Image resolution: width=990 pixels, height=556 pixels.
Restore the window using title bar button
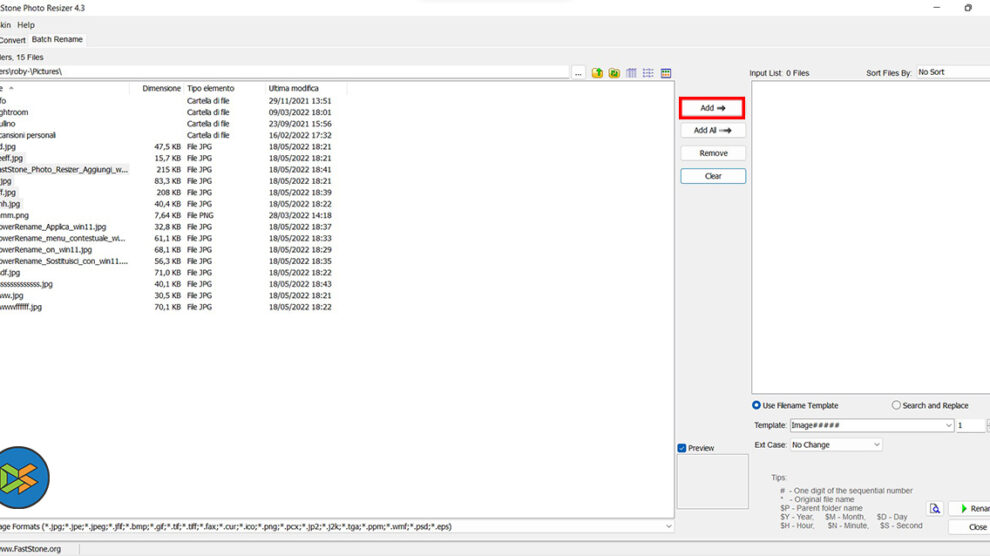[967, 8]
